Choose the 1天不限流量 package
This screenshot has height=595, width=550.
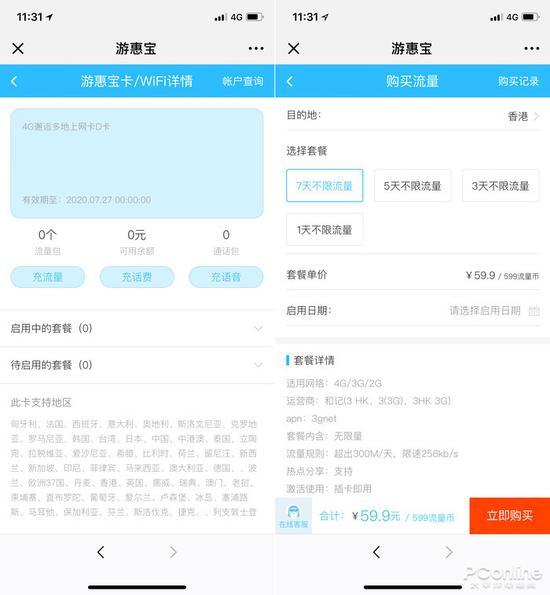325,230
